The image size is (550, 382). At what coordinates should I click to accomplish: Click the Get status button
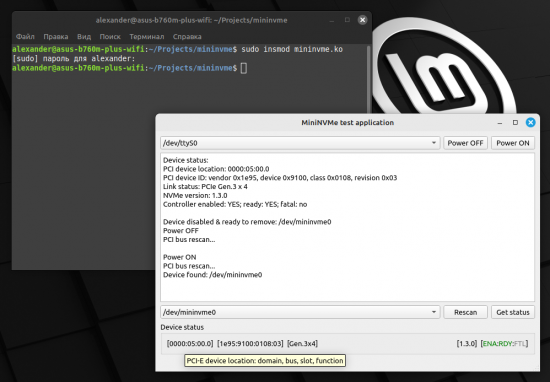point(512,312)
